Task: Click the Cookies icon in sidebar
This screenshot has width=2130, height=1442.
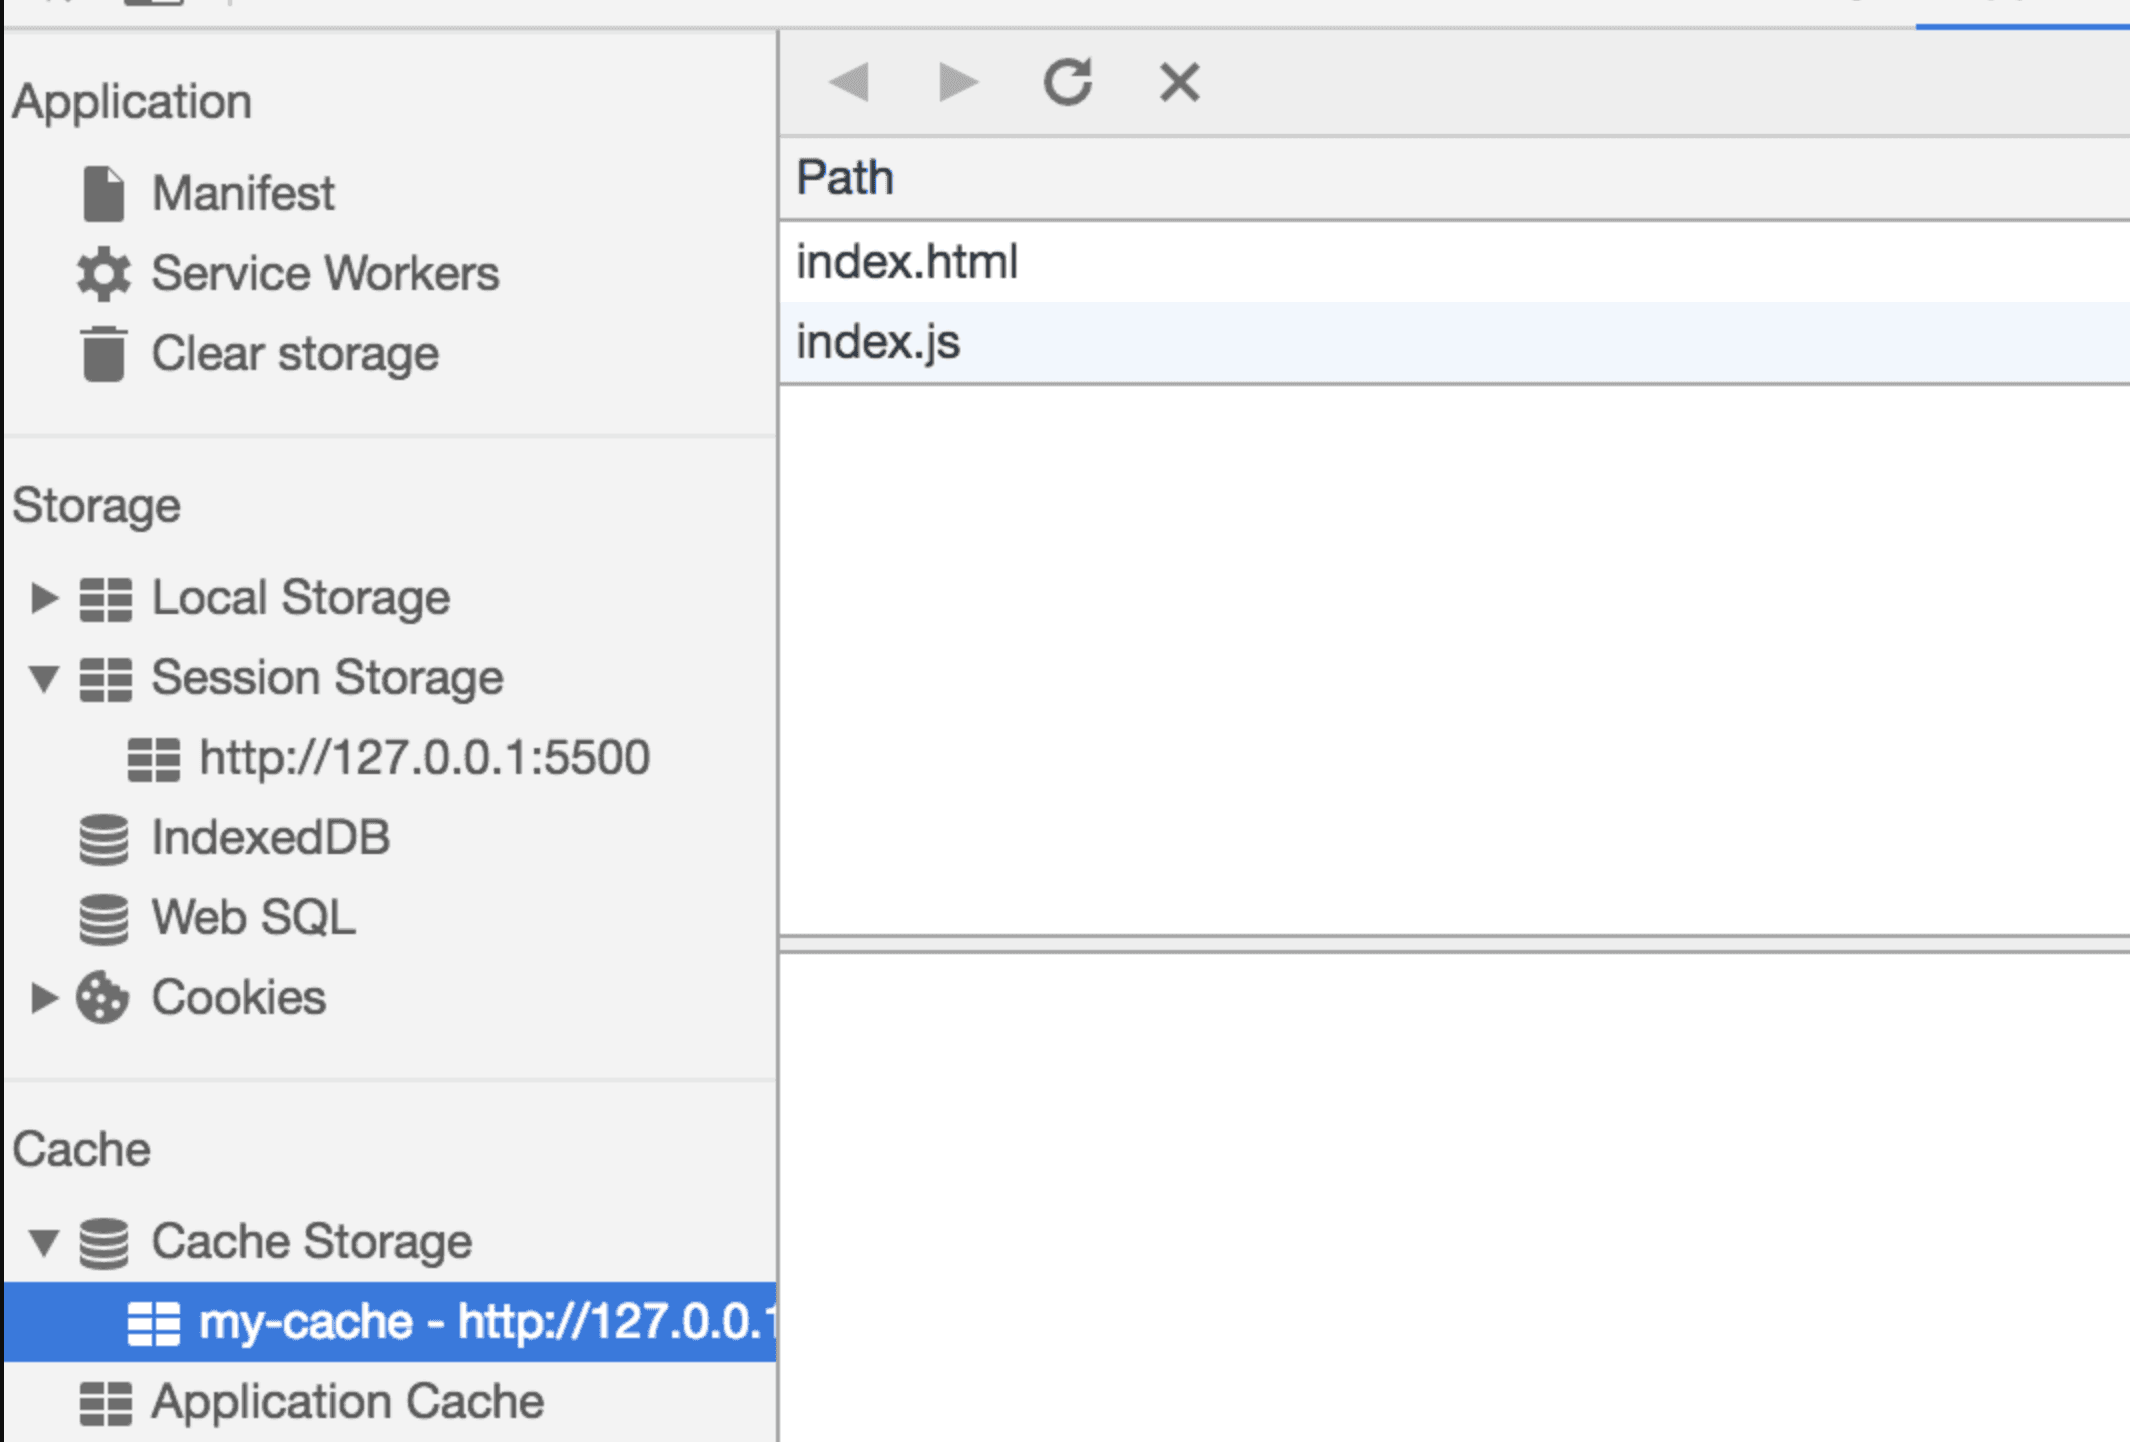Action: (x=103, y=997)
